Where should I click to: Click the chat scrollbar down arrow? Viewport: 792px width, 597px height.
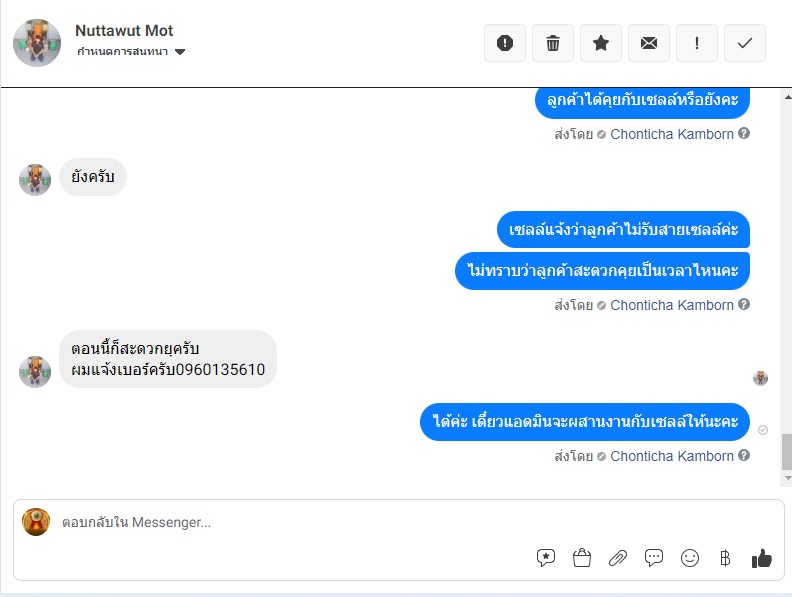point(787,478)
